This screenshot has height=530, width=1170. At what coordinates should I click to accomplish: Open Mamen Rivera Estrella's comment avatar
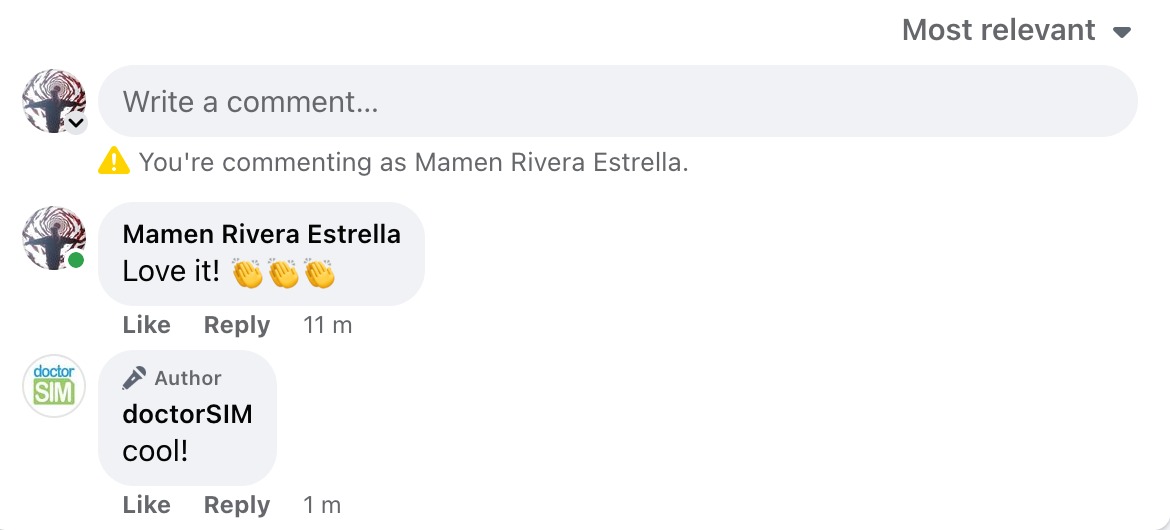52,237
